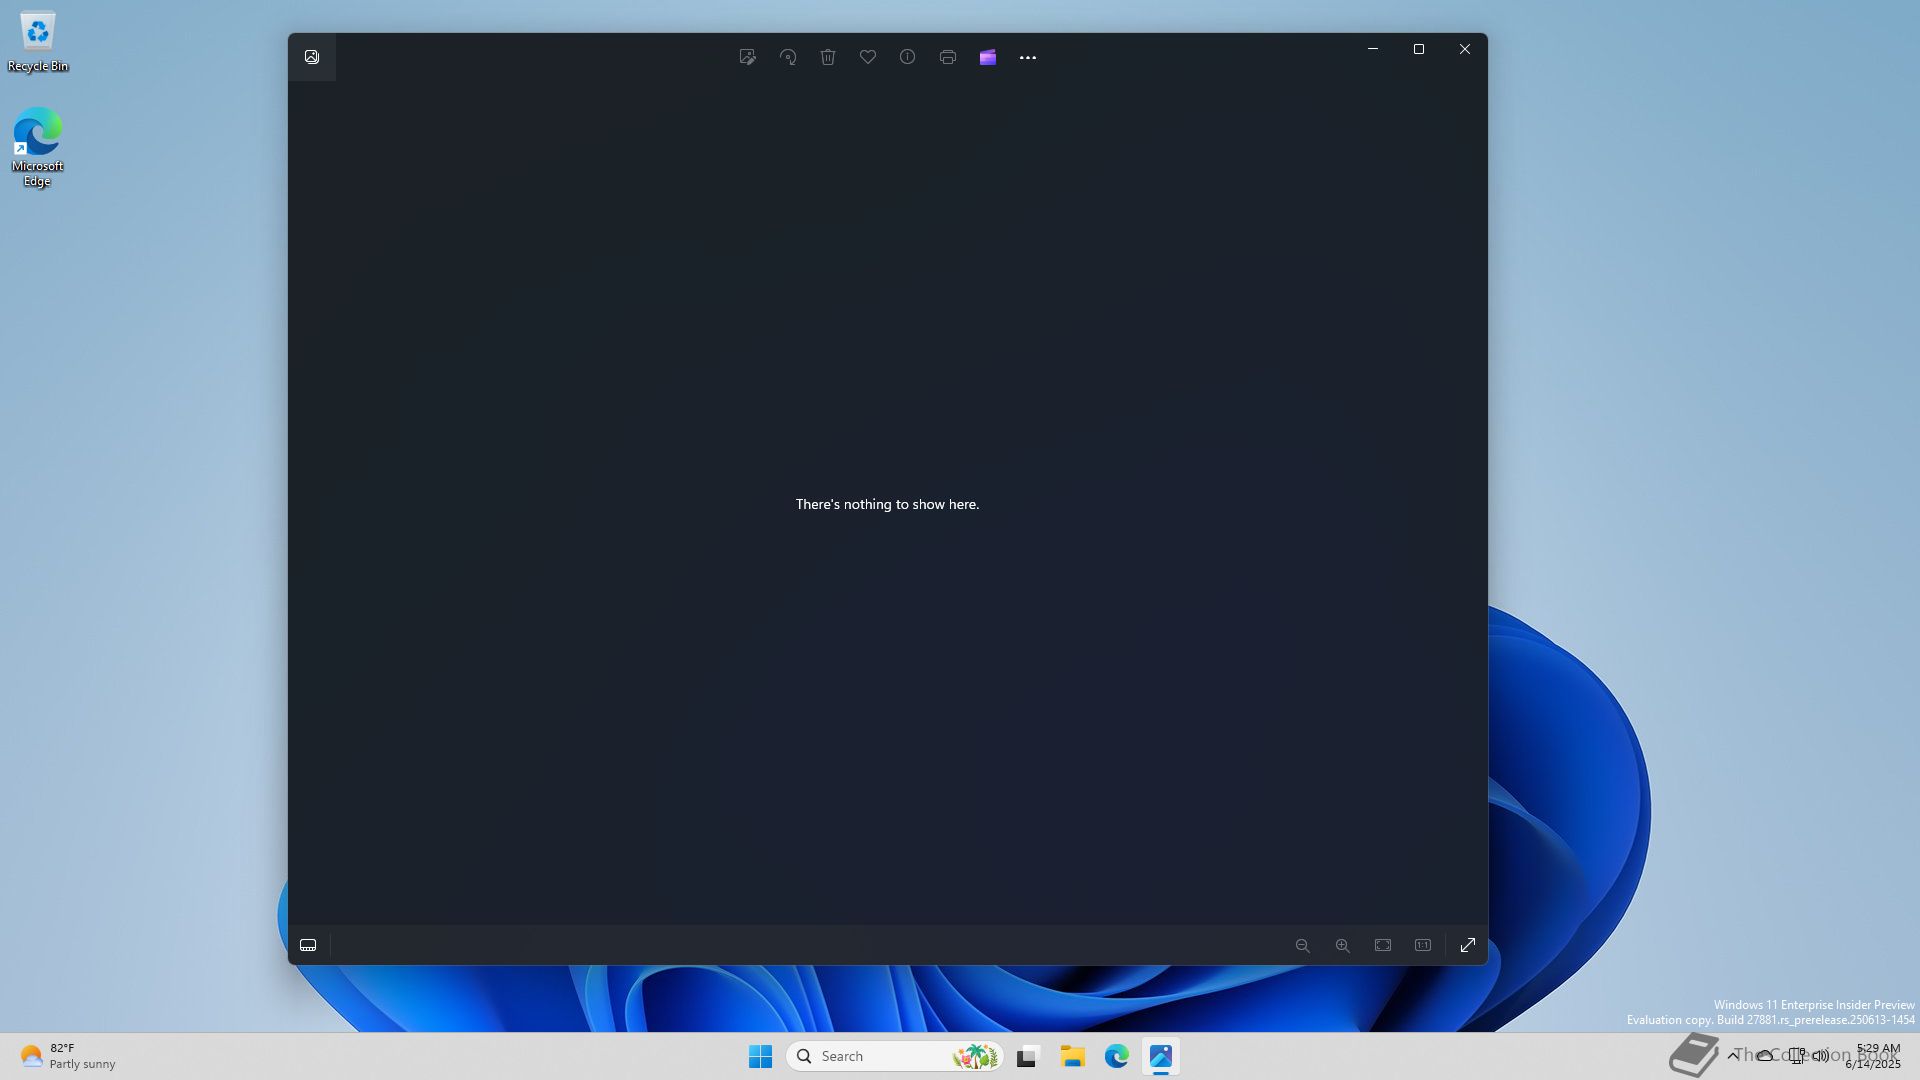Viewport: 1920px width, 1080px height.
Task: Click the Print icon
Action: coord(948,57)
